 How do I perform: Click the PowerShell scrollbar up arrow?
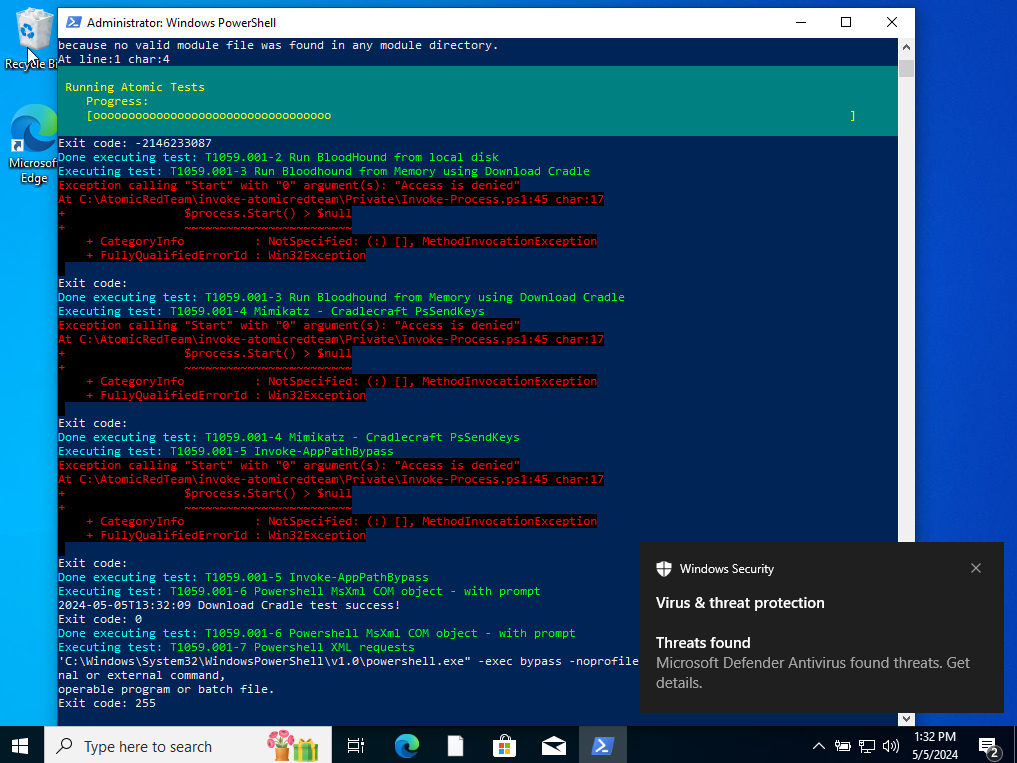906,47
